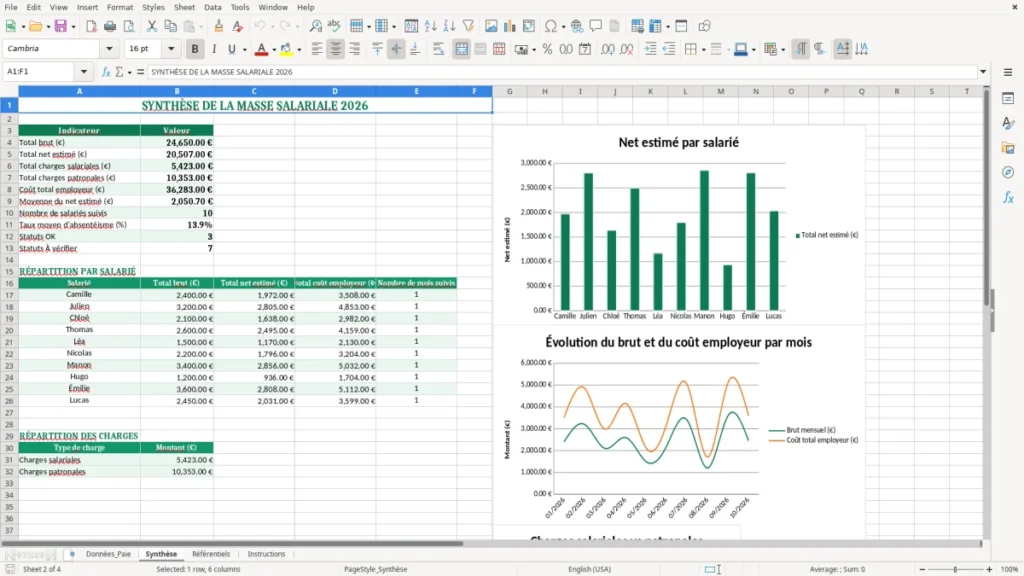
Task: Open sidebar Gallery icon
Action: click(1008, 148)
